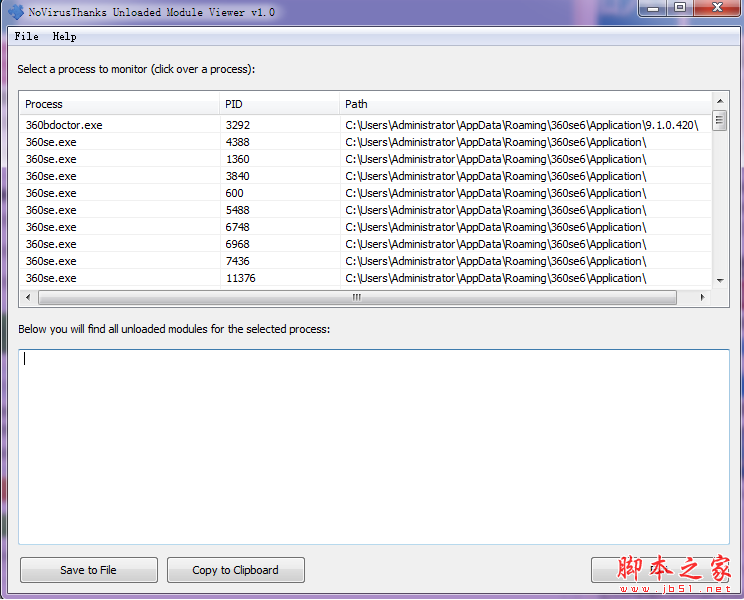Click the Save to File button

point(89,570)
